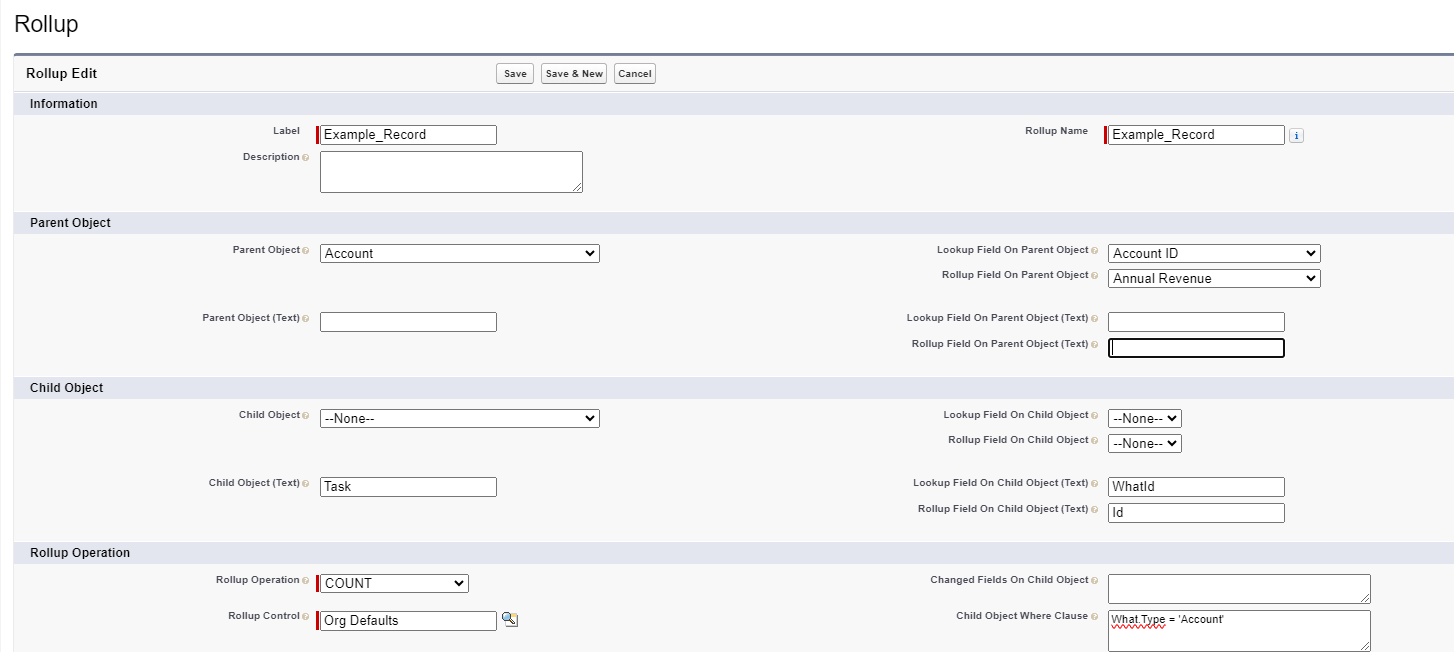The height and width of the screenshot is (652, 1454).
Task: Click the Child Object (Text) field containing Task
Action: click(x=407, y=487)
